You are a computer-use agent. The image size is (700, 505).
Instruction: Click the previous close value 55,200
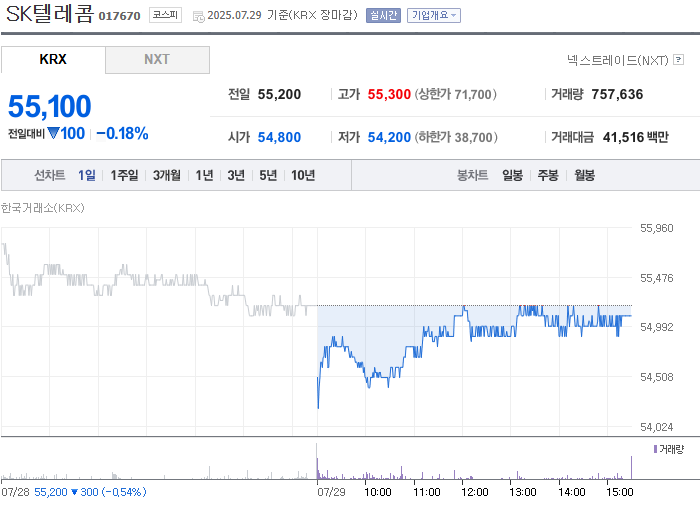pos(279,94)
